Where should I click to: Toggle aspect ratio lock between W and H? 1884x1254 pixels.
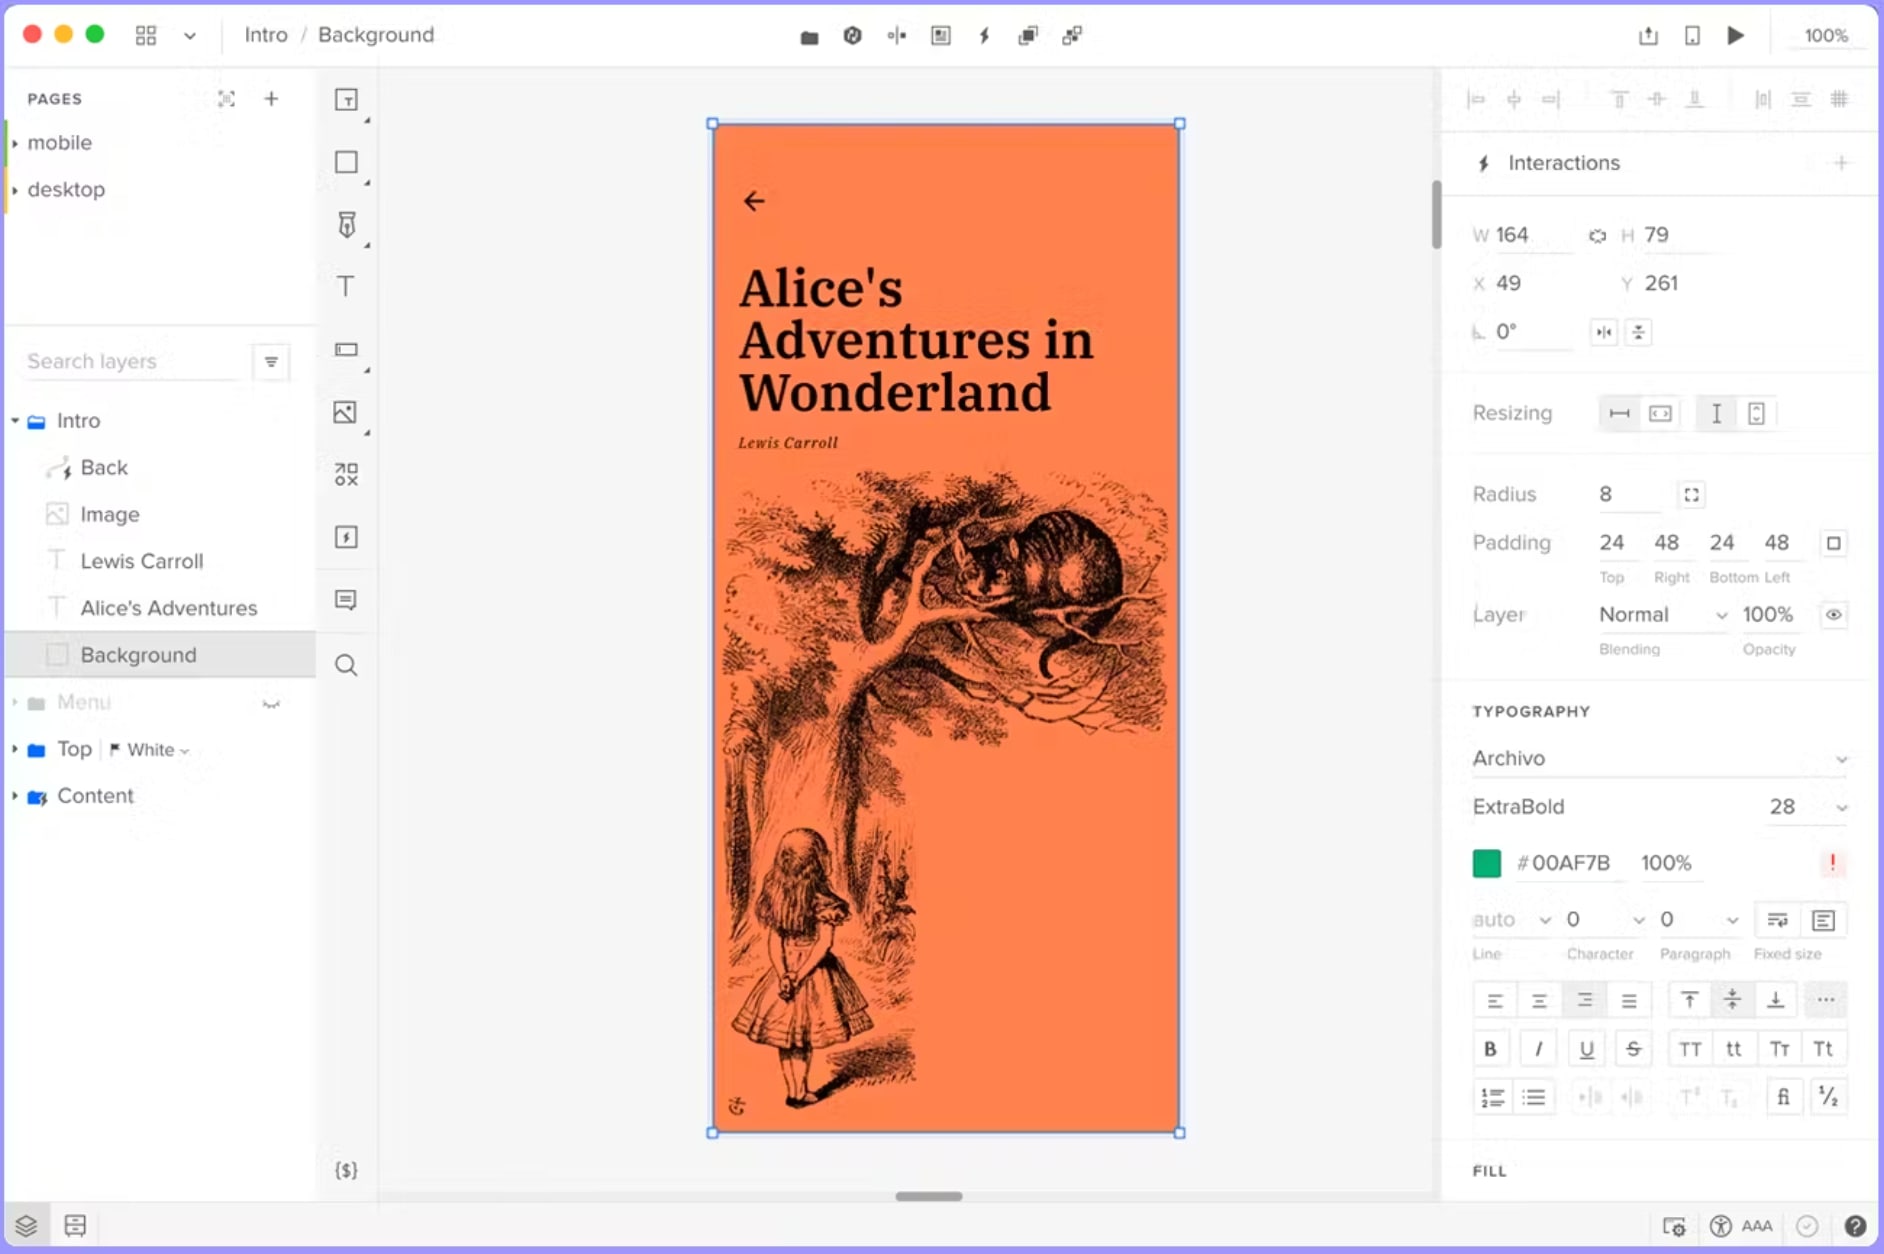click(x=1597, y=236)
